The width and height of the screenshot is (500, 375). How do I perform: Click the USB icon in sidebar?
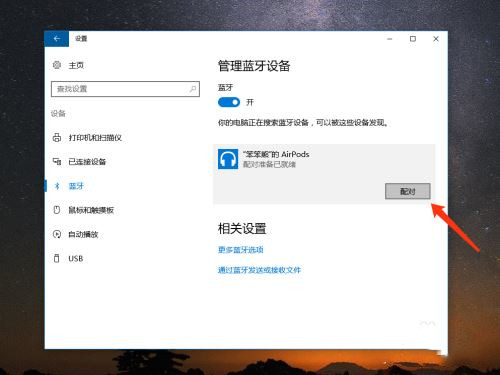pyautogui.click(x=57, y=258)
